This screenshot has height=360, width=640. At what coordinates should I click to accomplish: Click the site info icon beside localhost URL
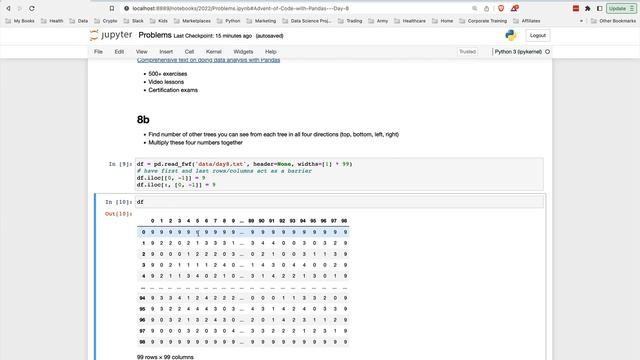(x=127, y=8)
